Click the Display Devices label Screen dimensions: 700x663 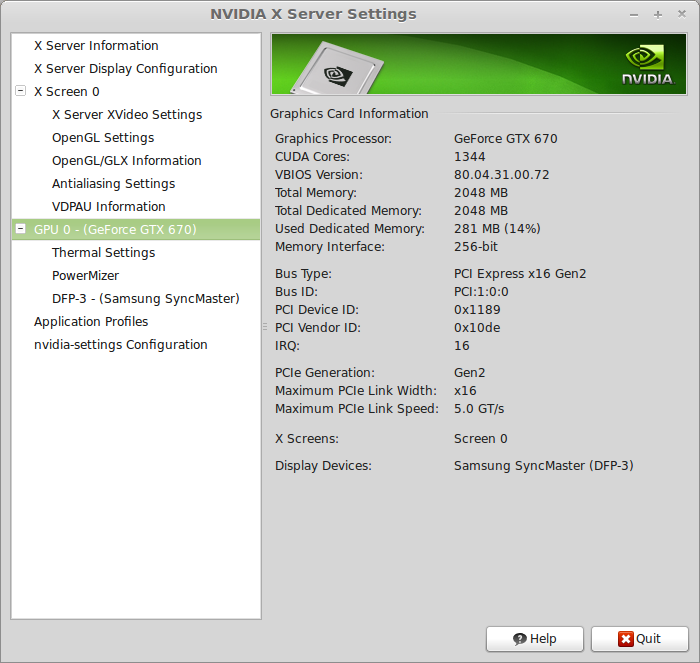point(323,466)
